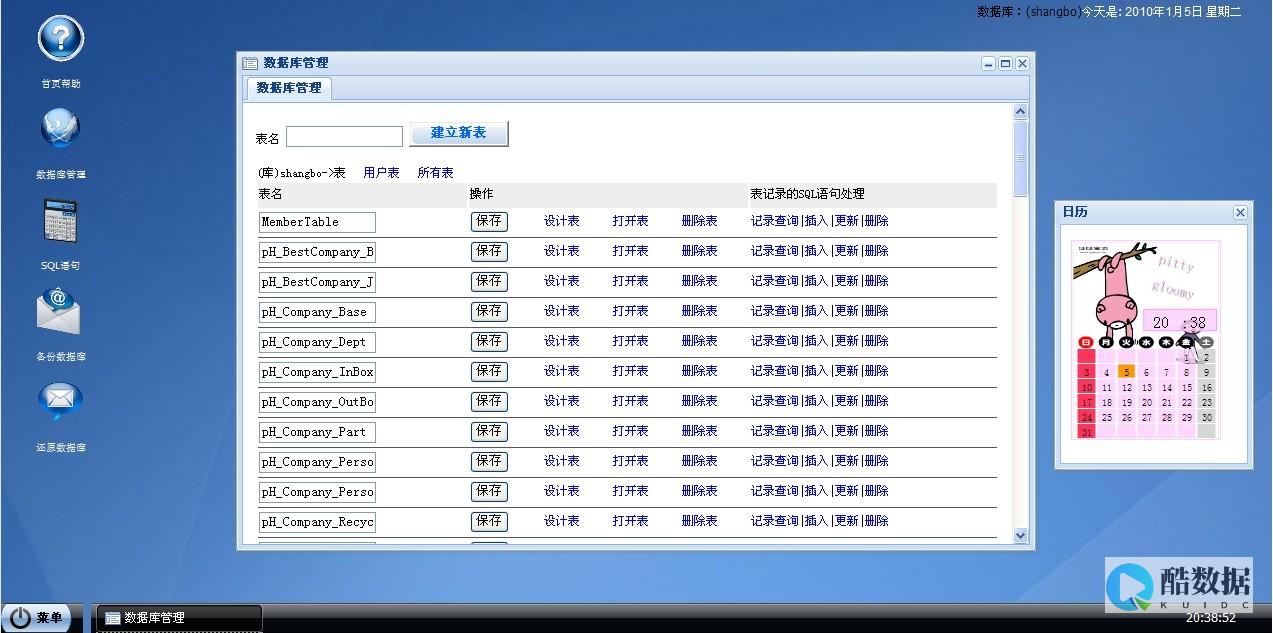Image resolution: width=1273 pixels, height=633 pixels.
Task: Save the pH_Company_OutBo row
Action: (489, 401)
